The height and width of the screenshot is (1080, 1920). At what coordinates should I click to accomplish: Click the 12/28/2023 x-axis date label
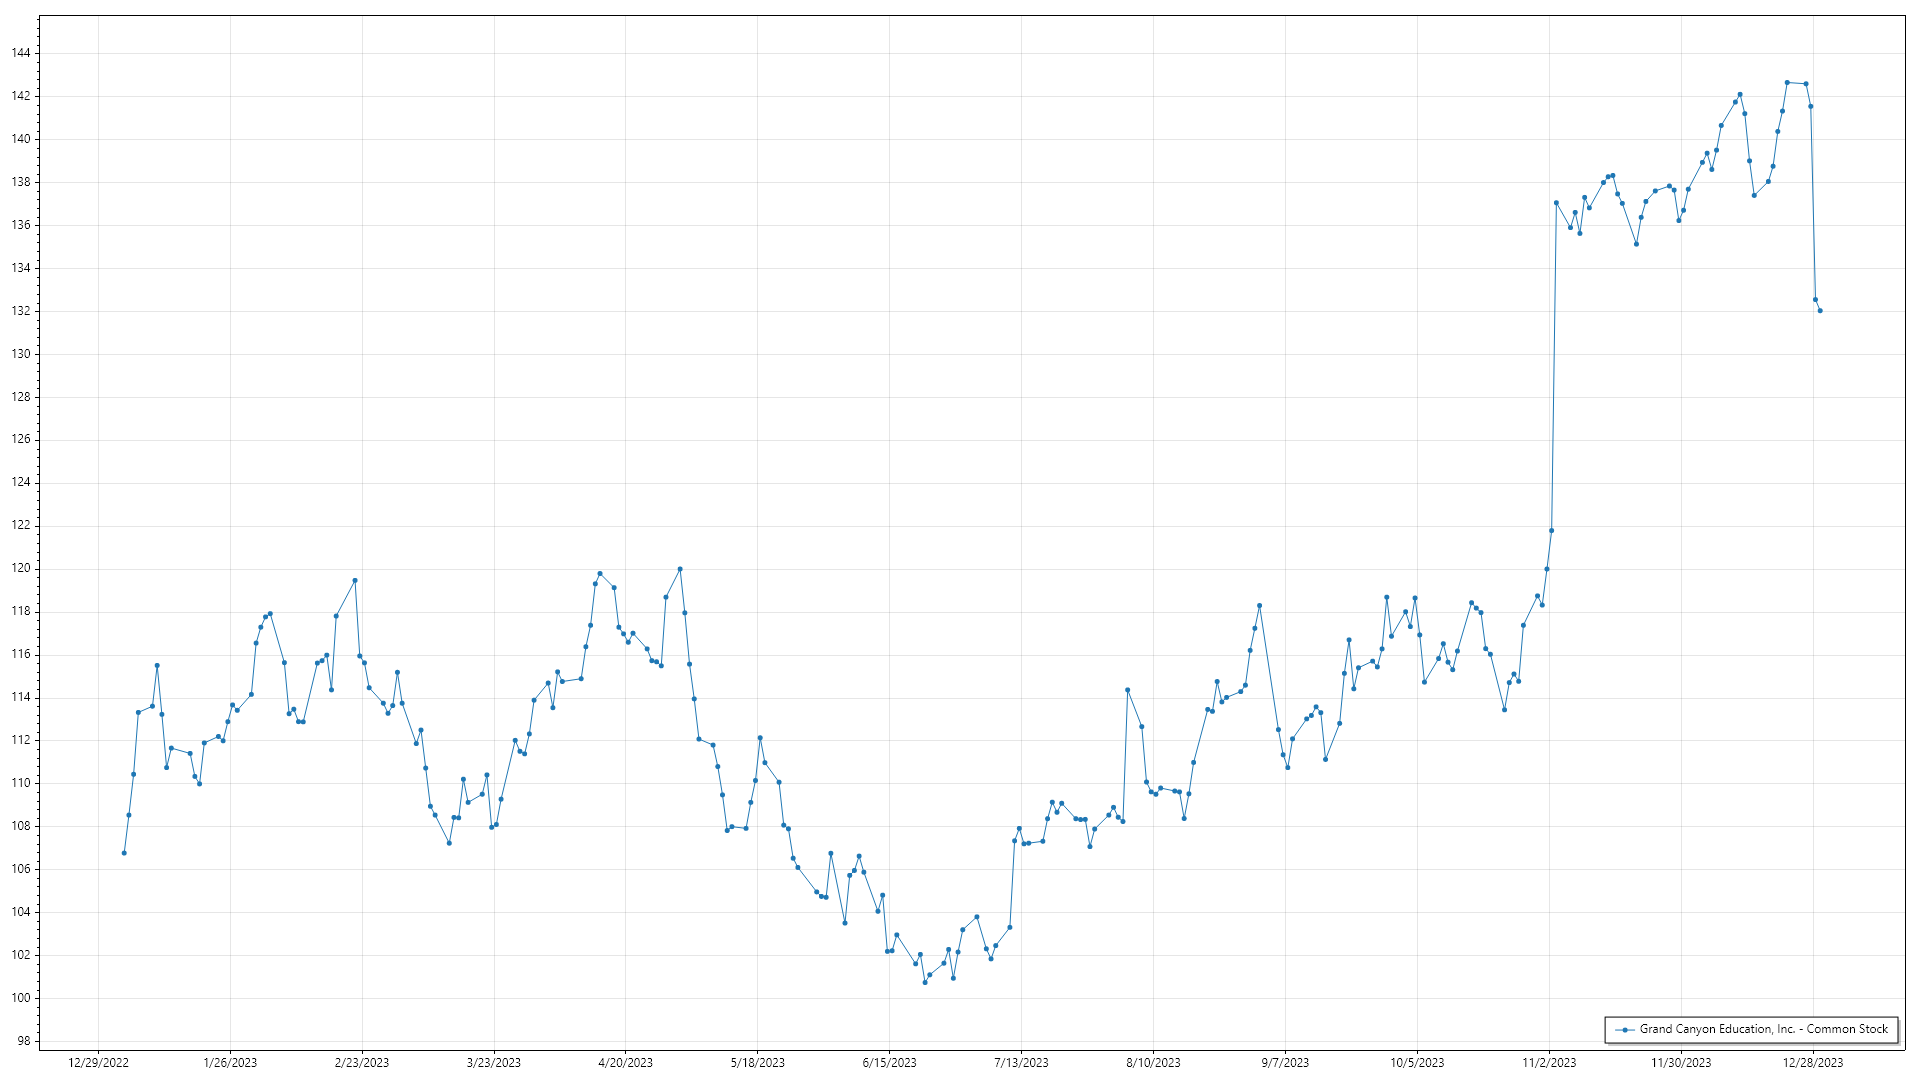click(x=1813, y=1063)
